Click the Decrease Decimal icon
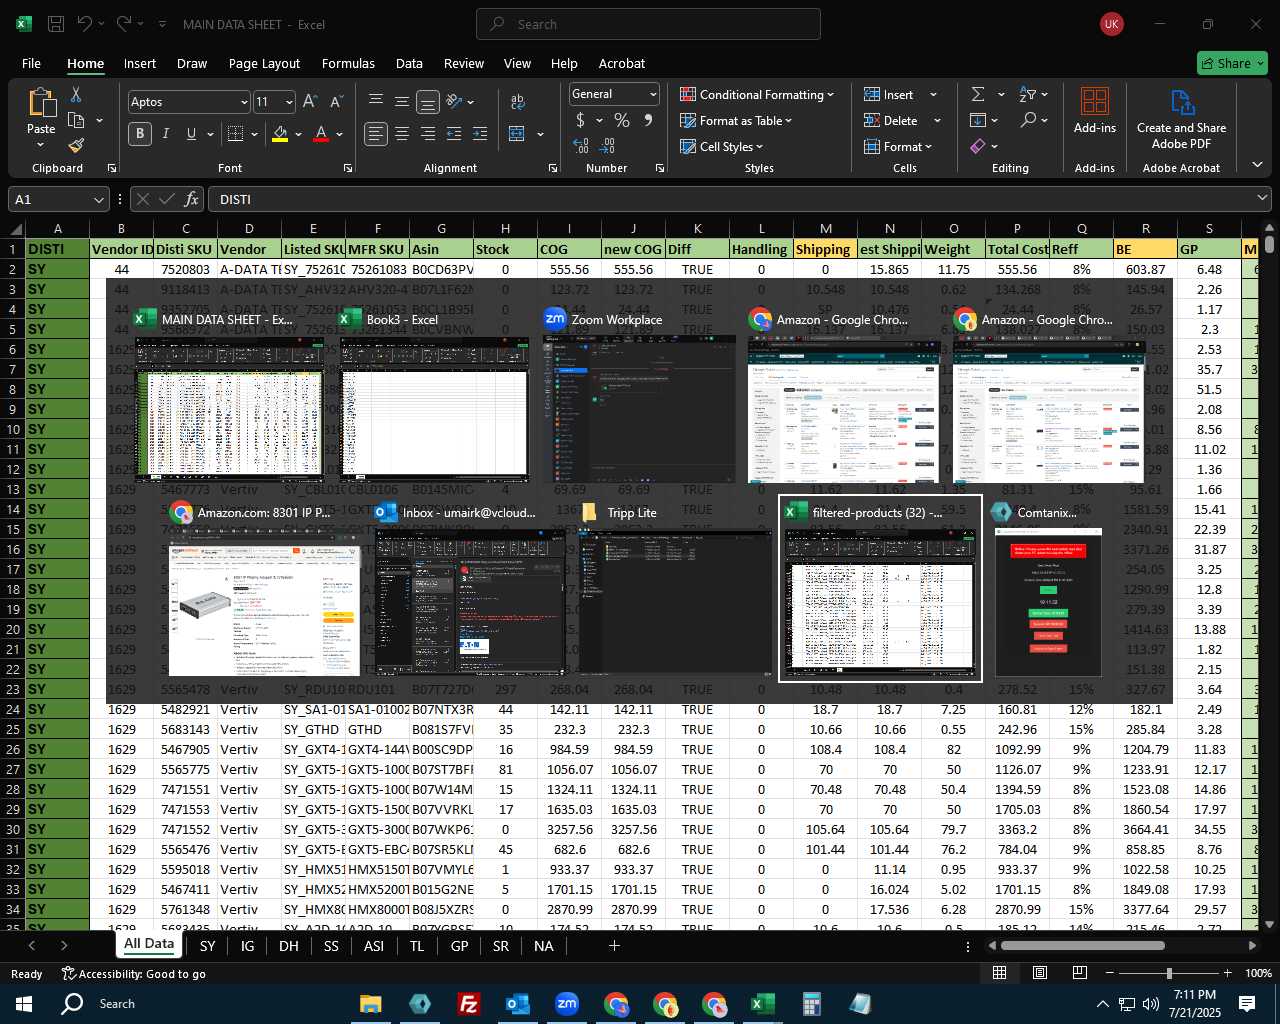Viewport: 1280px width, 1024px height. point(609,146)
